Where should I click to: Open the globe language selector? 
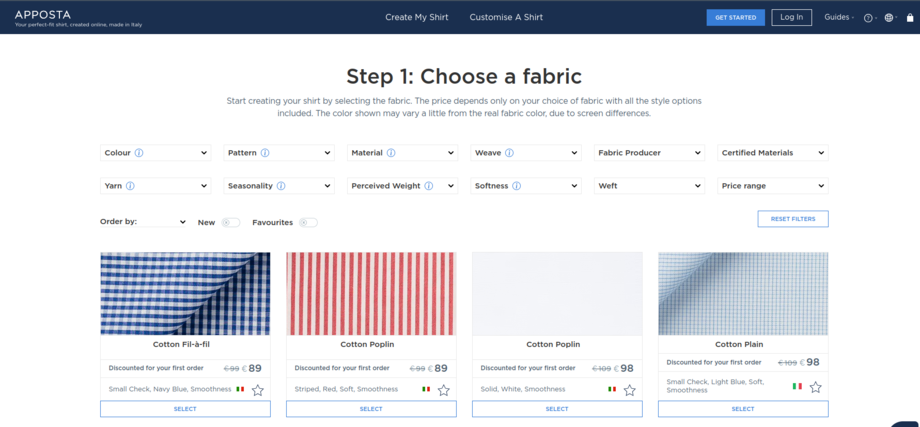(889, 17)
